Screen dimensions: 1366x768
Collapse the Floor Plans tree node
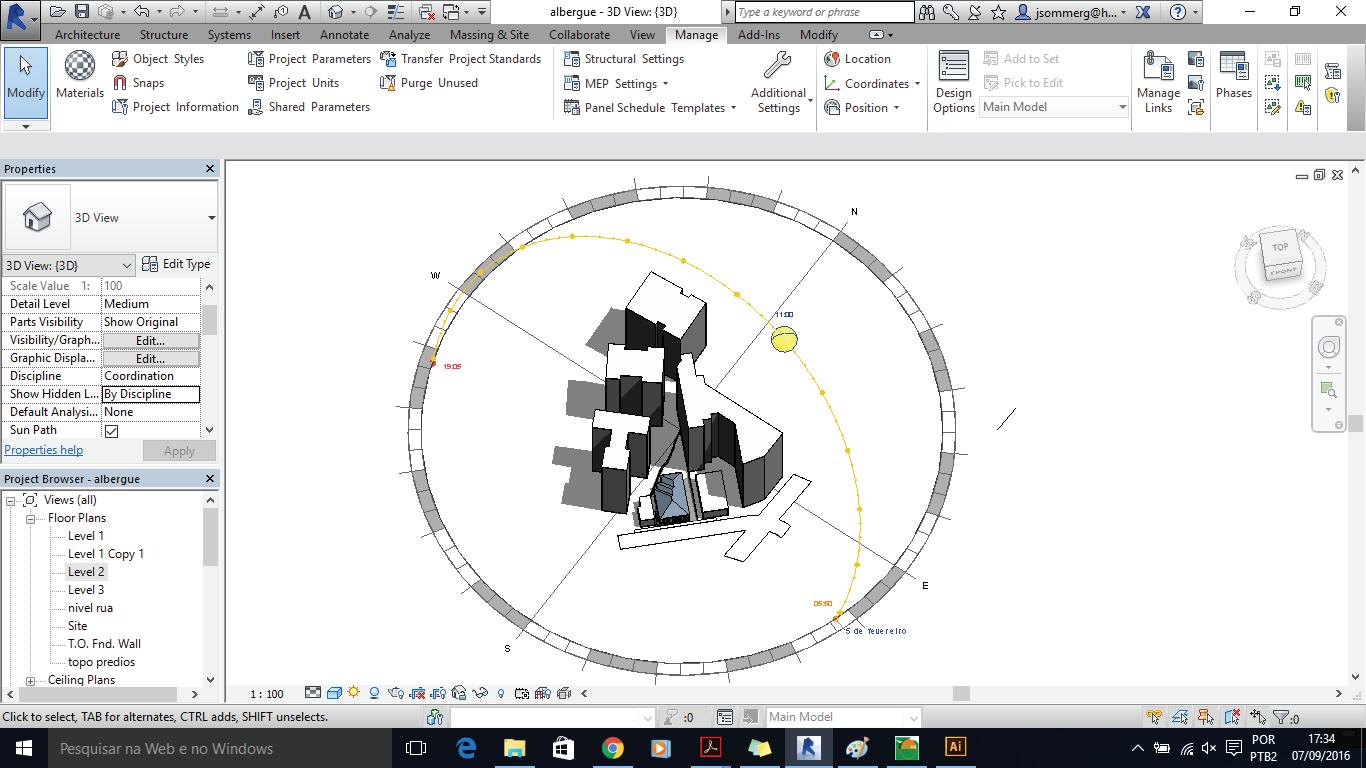(31, 518)
